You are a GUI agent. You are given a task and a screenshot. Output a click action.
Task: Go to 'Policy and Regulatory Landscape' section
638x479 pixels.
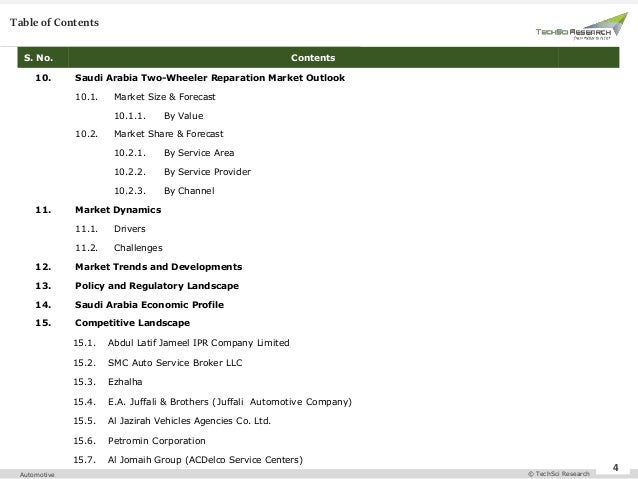(157, 286)
